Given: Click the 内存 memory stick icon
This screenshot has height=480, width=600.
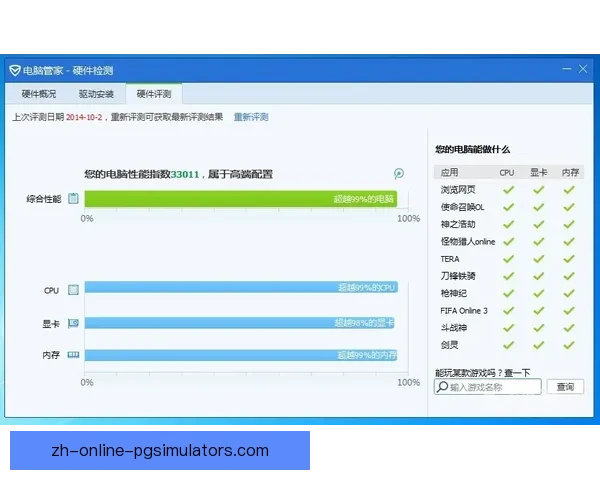Looking at the screenshot, I should [73, 355].
